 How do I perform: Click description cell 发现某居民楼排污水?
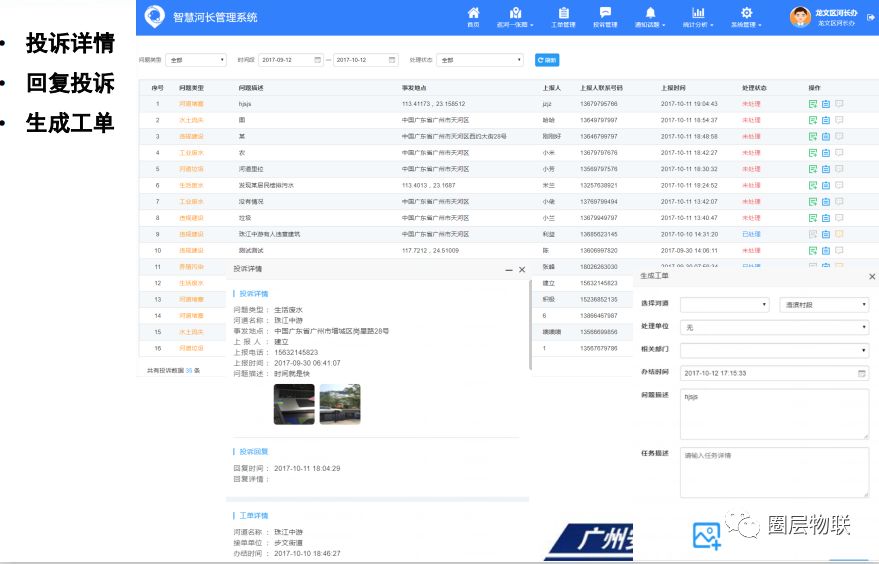pyautogui.click(x=266, y=185)
